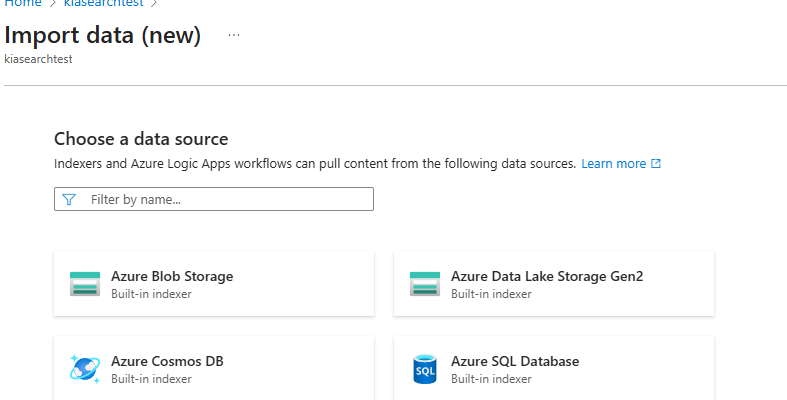Screen dimensions: 787x400
Task: Click the kiasearchtest subtitle below page title
Action: (38, 59)
